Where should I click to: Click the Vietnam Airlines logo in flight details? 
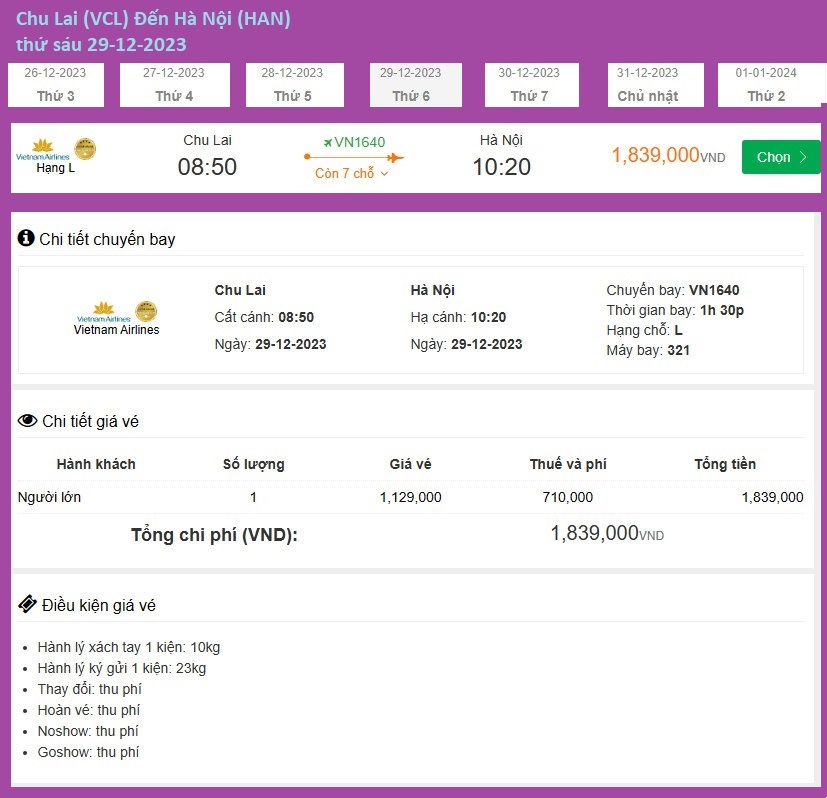click(103, 310)
